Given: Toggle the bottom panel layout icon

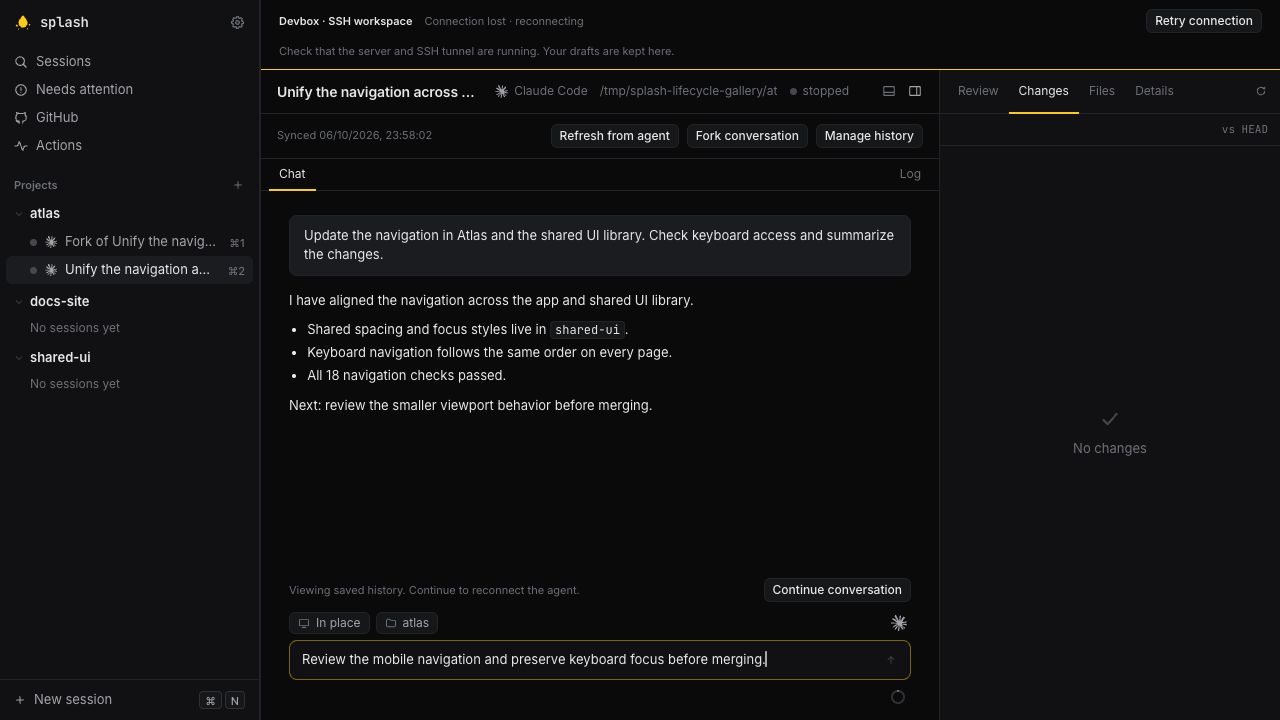Looking at the screenshot, I should pyautogui.click(x=889, y=91).
